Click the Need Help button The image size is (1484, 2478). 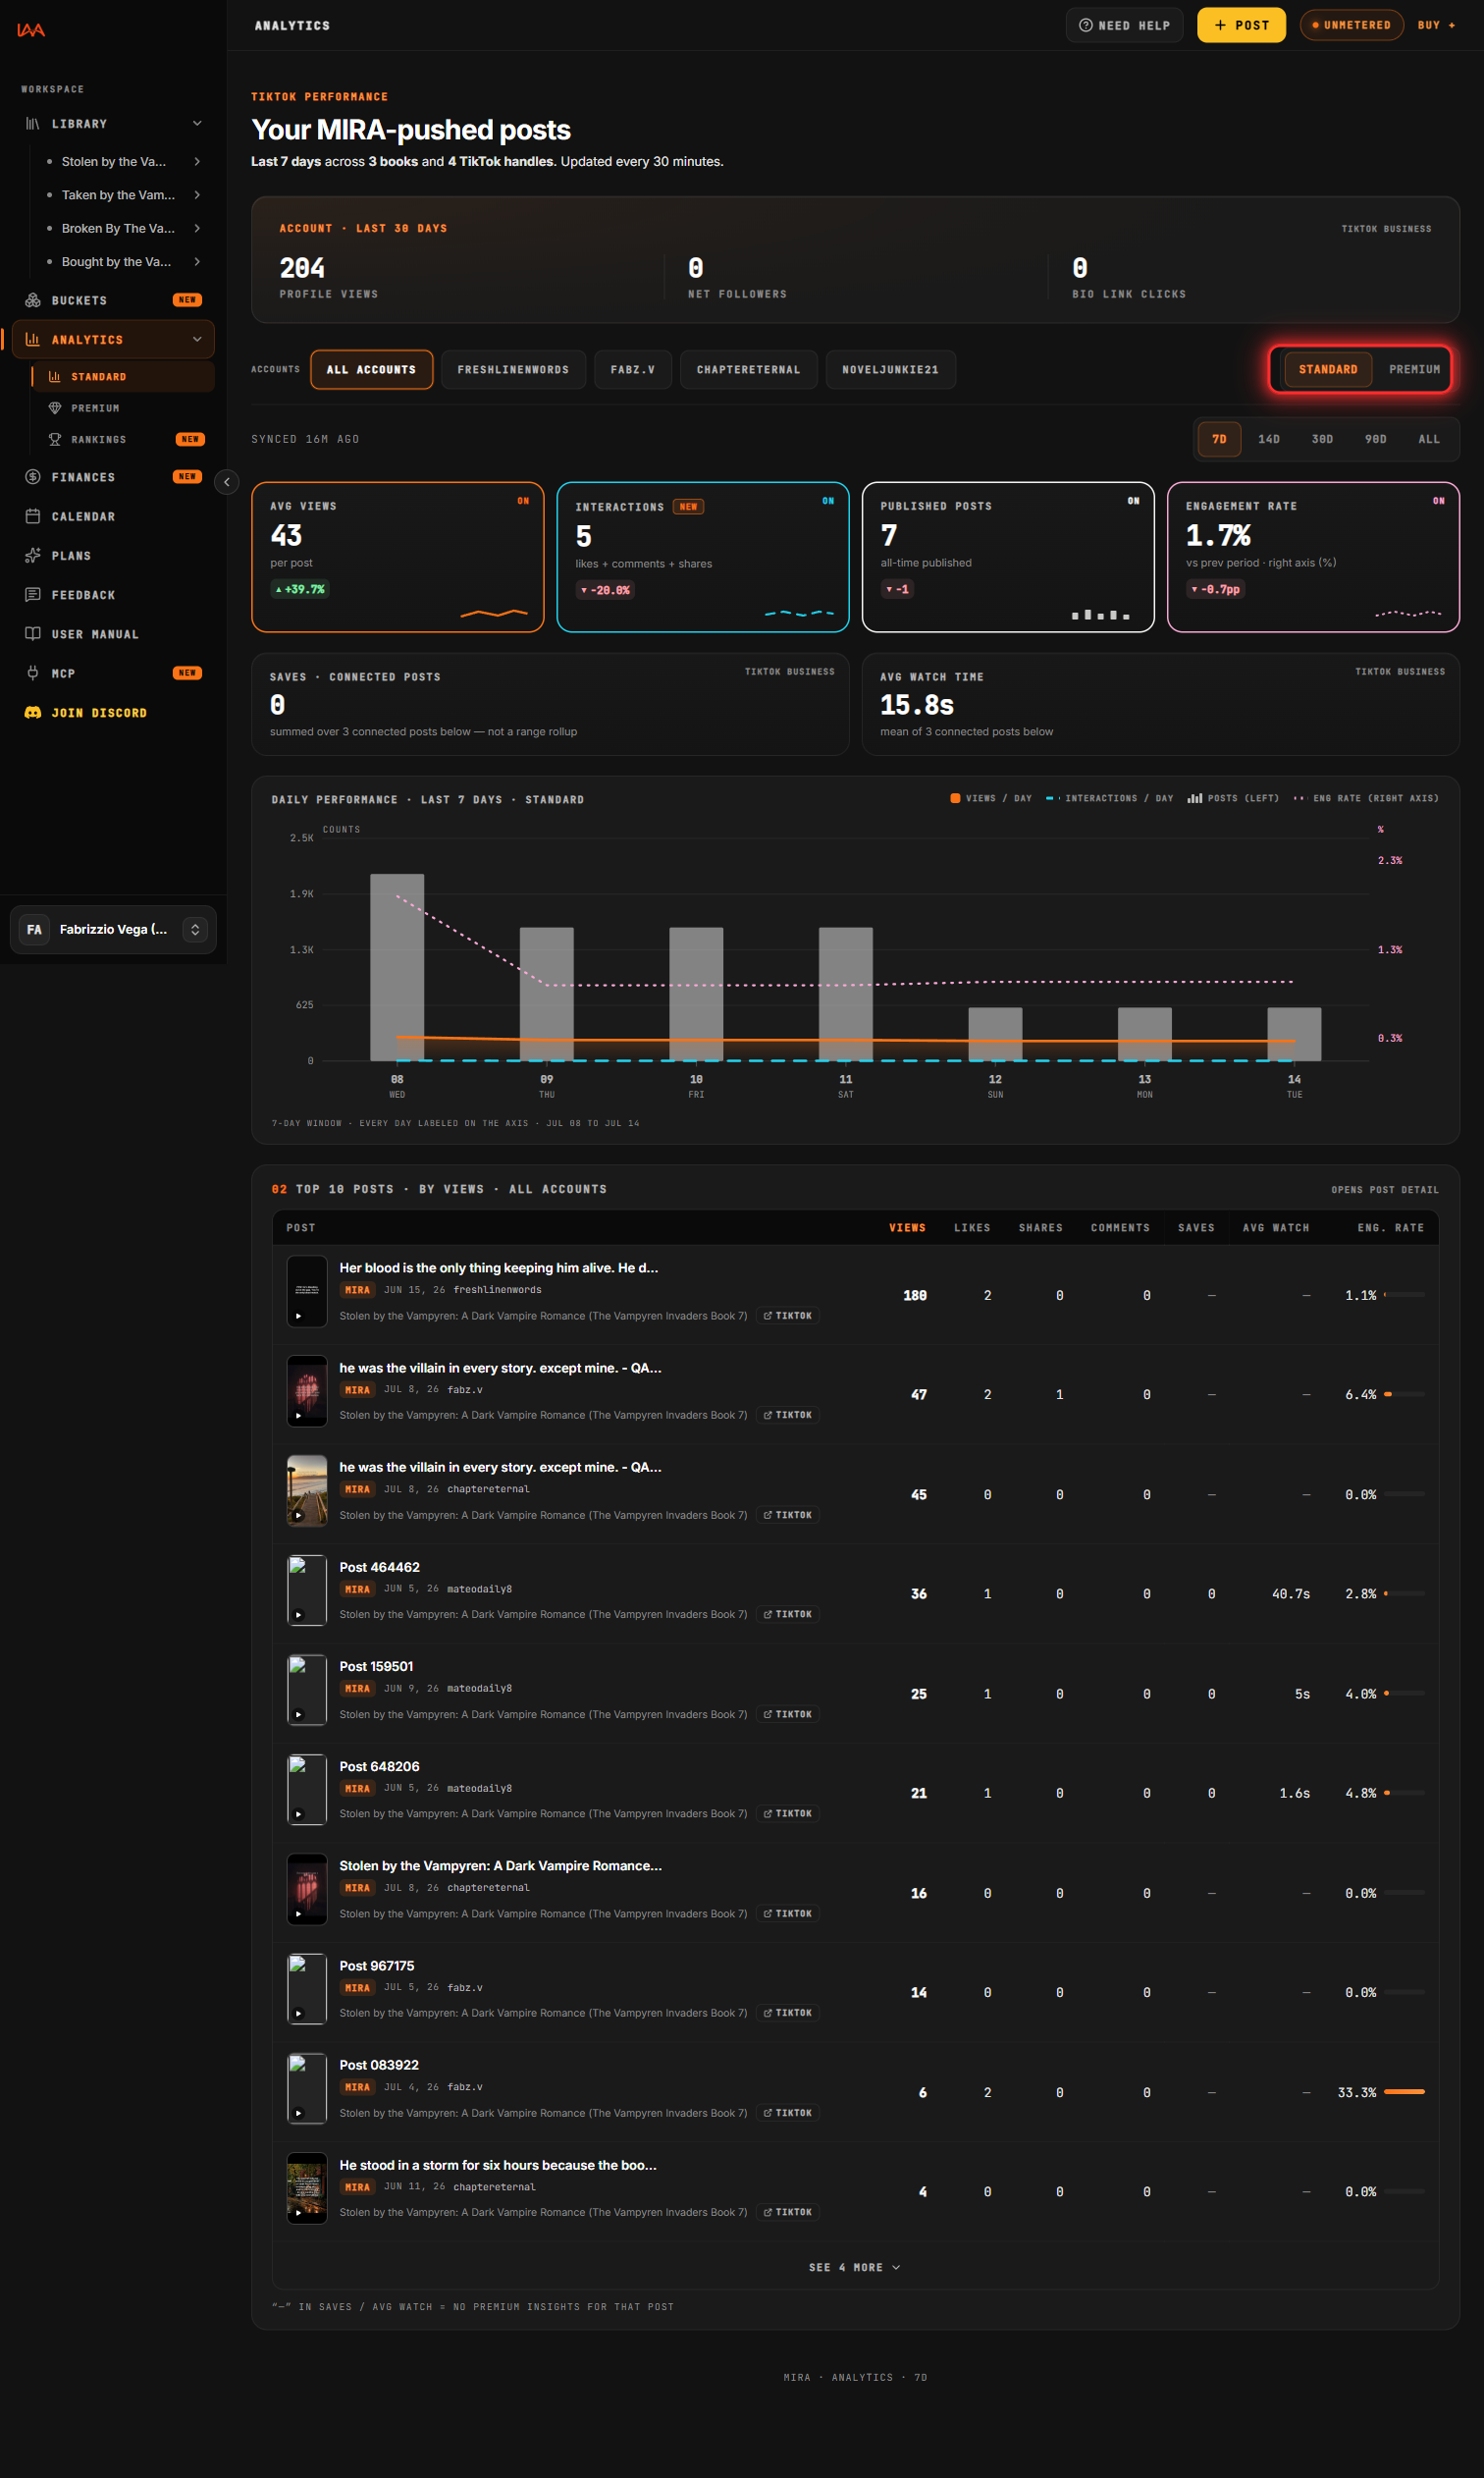click(x=1124, y=25)
